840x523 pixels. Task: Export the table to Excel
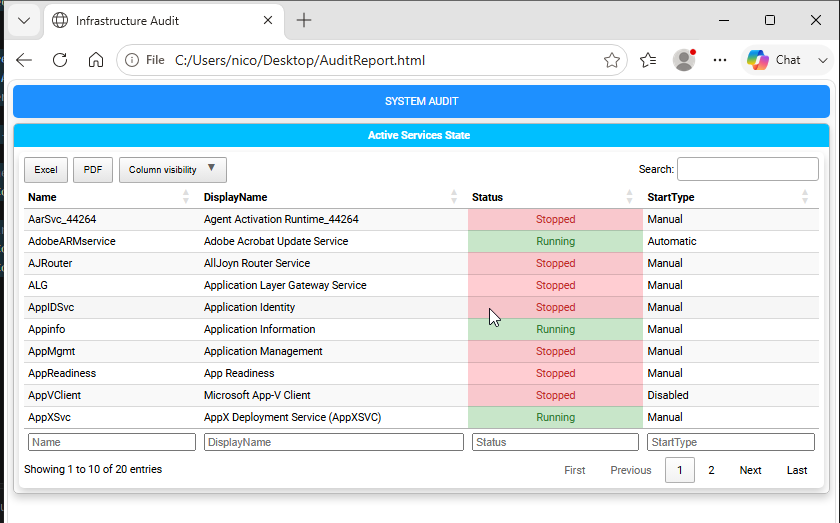coord(46,170)
